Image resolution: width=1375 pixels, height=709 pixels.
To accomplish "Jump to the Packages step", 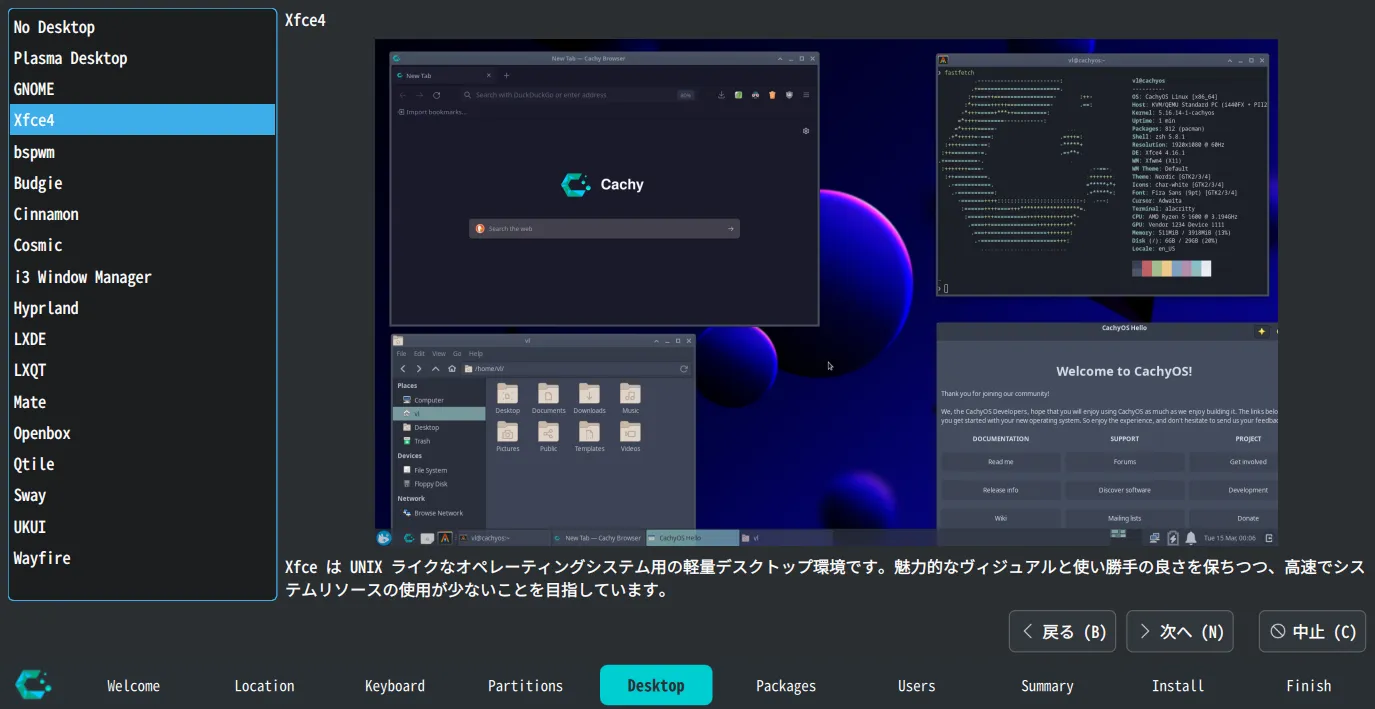I will point(786,686).
